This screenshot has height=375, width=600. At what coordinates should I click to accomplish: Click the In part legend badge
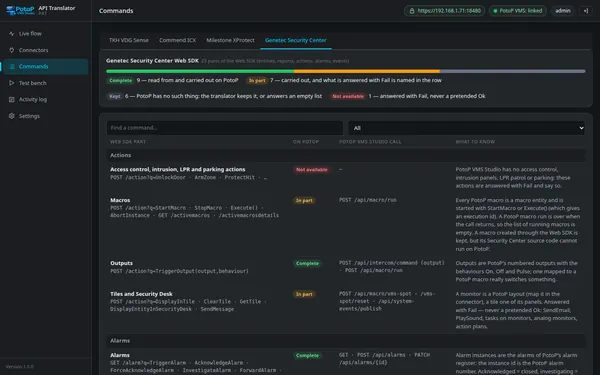(257, 80)
